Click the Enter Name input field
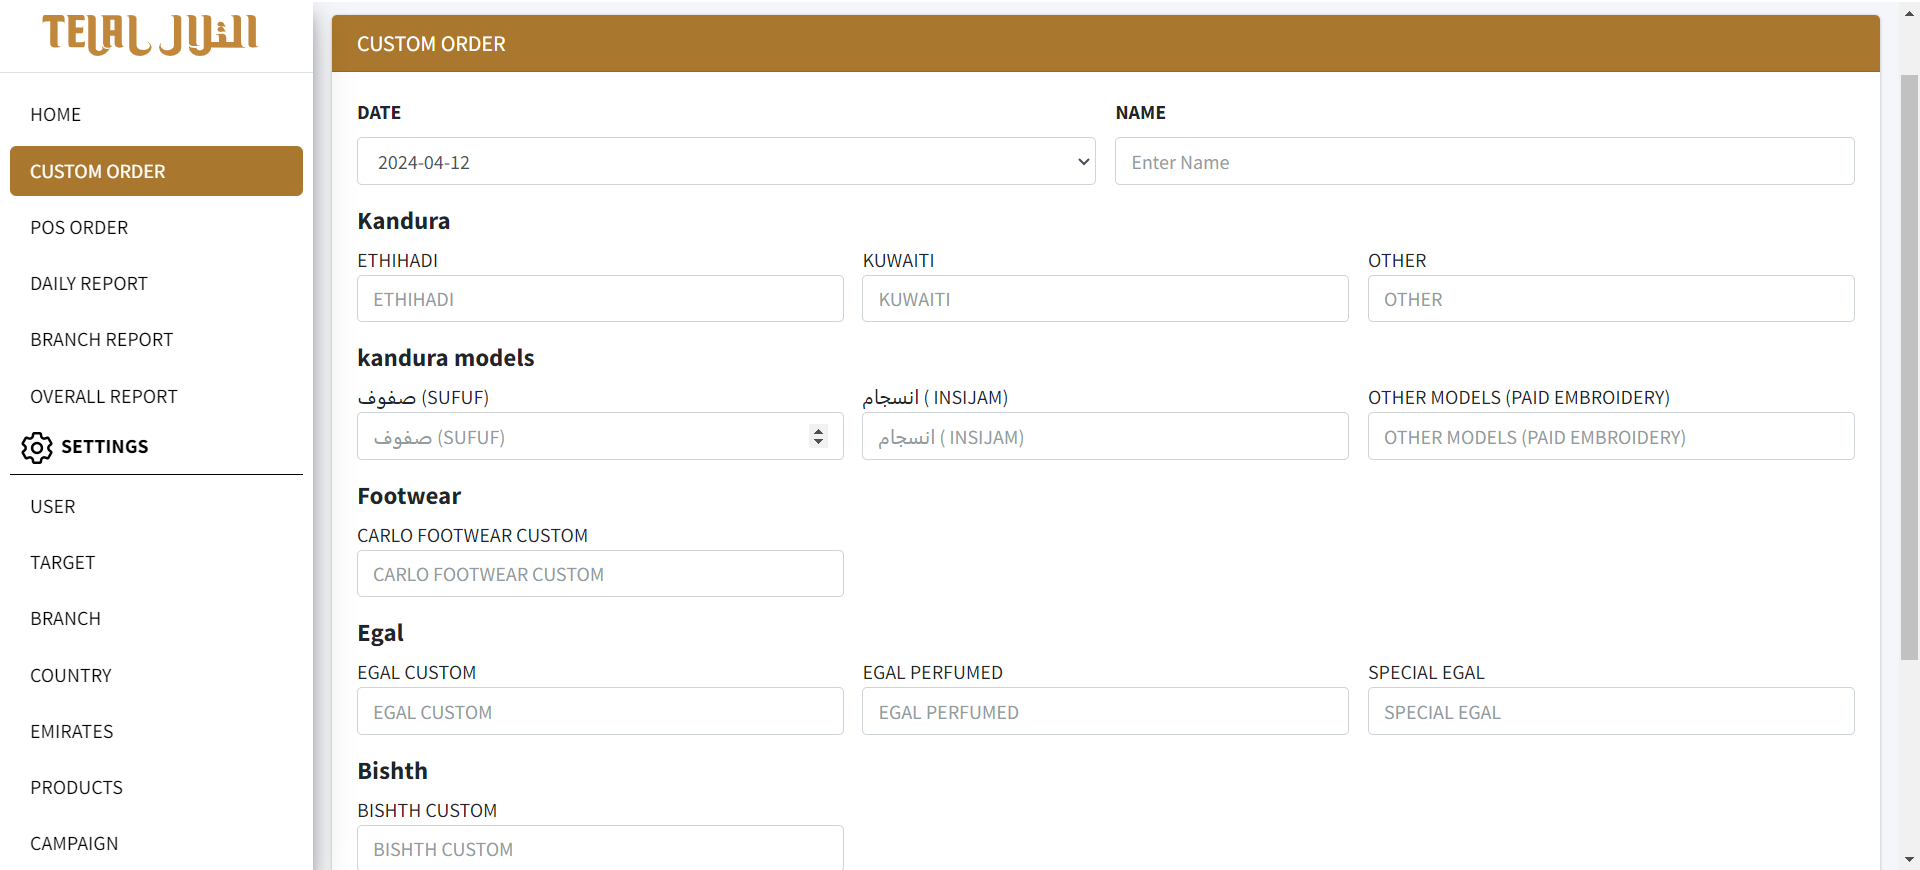Viewport: 1920px width, 870px height. tap(1484, 162)
